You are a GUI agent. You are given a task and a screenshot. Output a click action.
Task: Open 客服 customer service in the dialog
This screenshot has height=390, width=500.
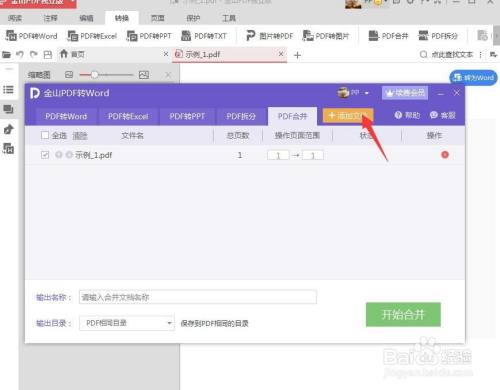click(443, 115)
